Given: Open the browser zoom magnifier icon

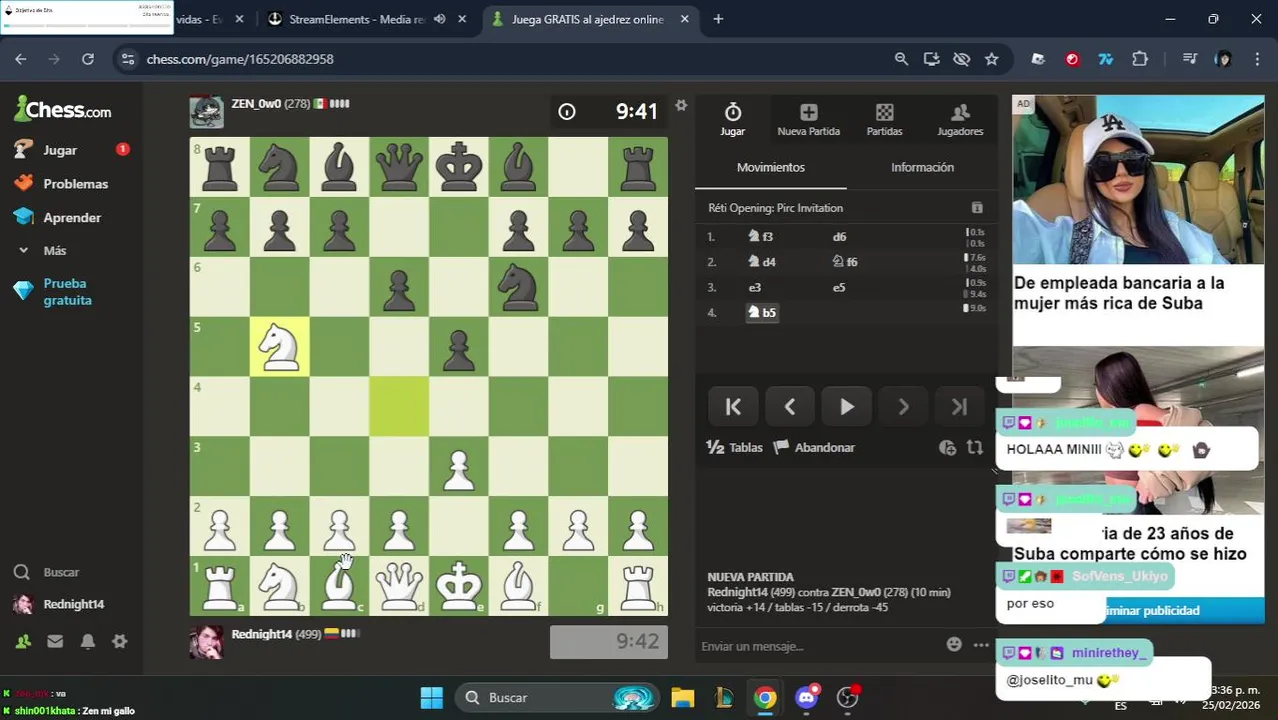Looking at the screenshot, I should pyautogui.click(x=901, y=59).
